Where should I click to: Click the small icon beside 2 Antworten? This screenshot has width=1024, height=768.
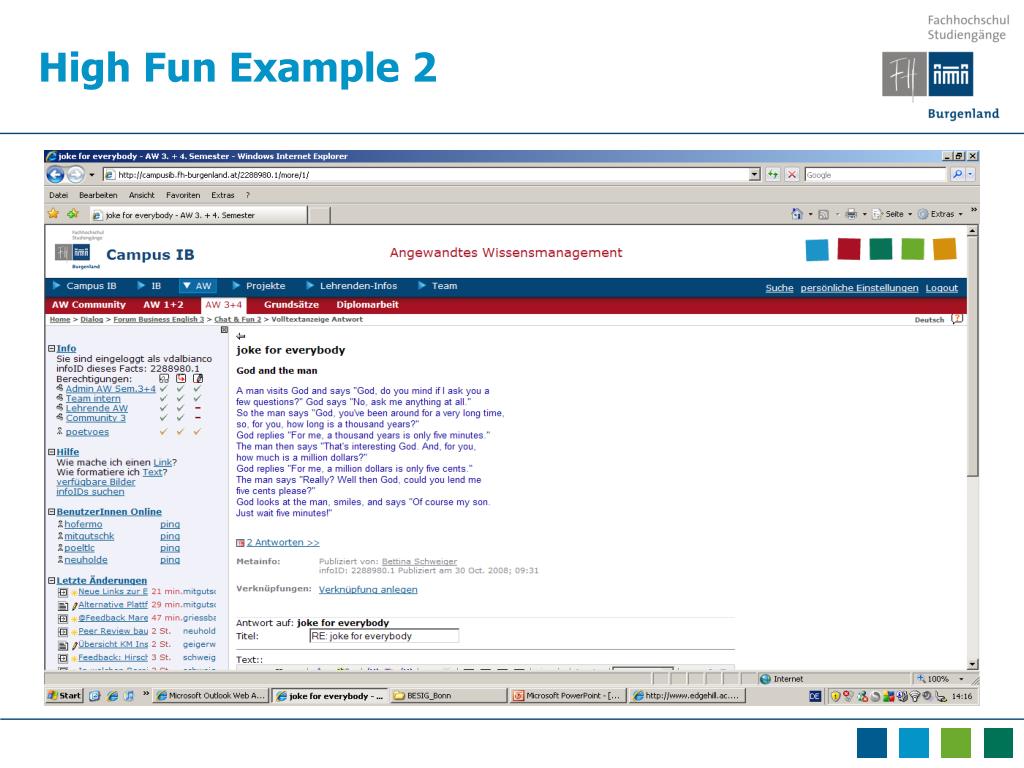click(240, 543)
